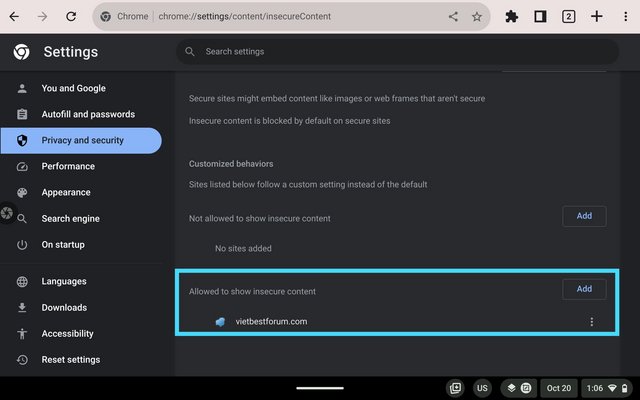640x400 pixels.
Task: Open the tray layers and capture icons
Action: [519, 388]
